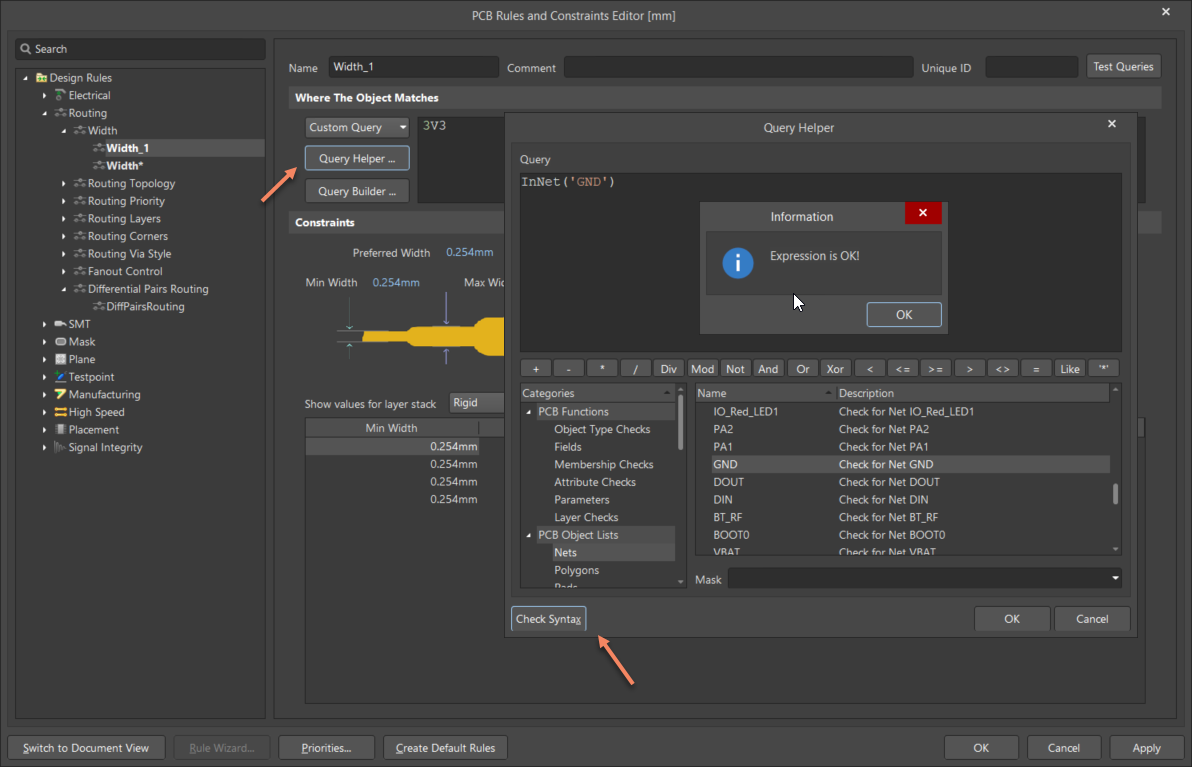Click the Routing category icon

61,113
